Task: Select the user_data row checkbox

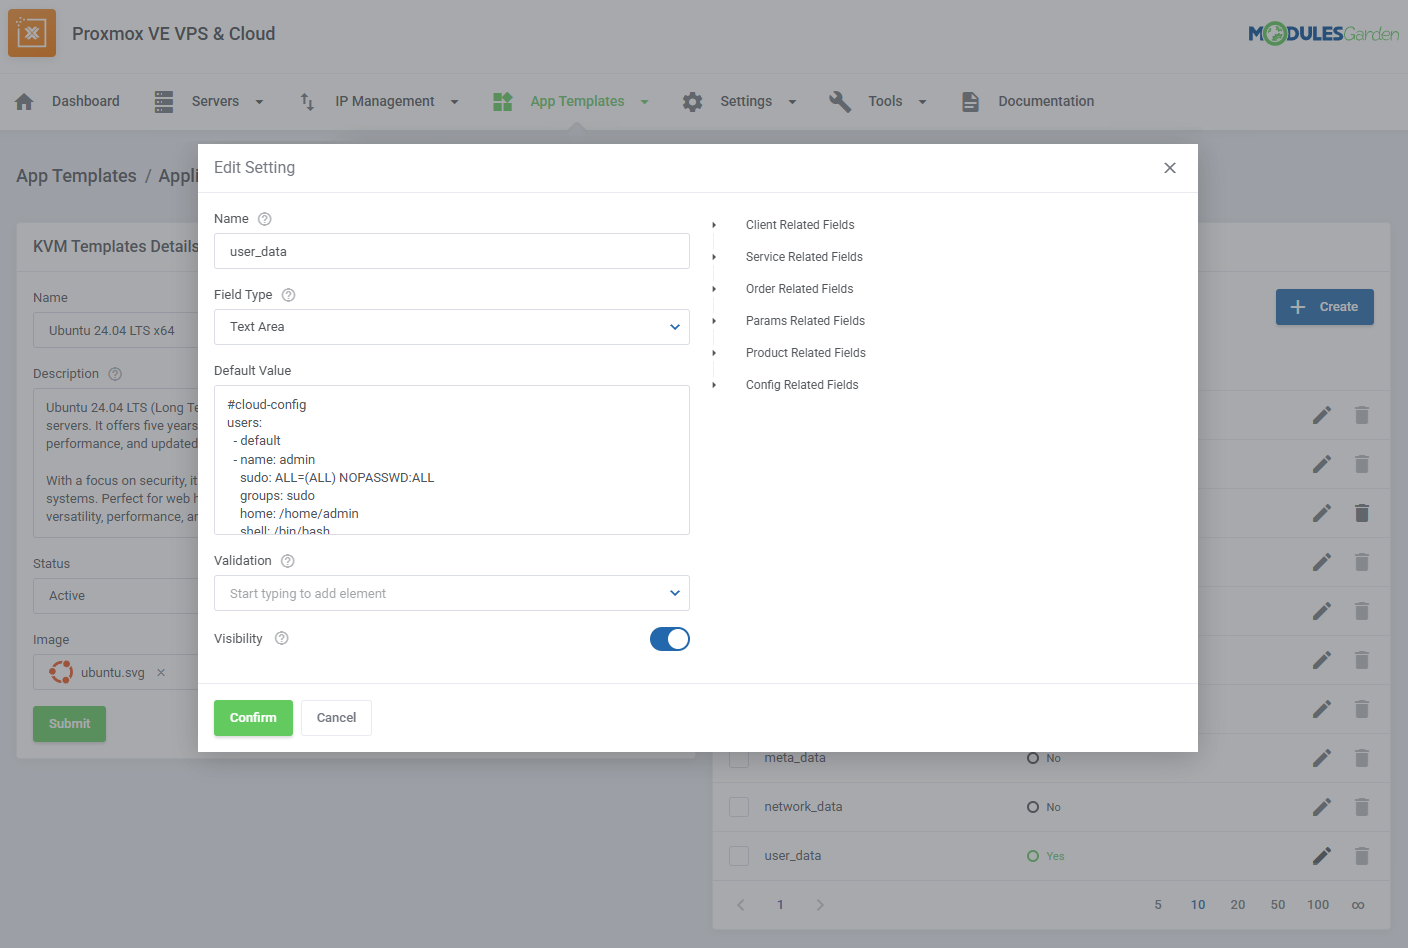Action: 739,856
